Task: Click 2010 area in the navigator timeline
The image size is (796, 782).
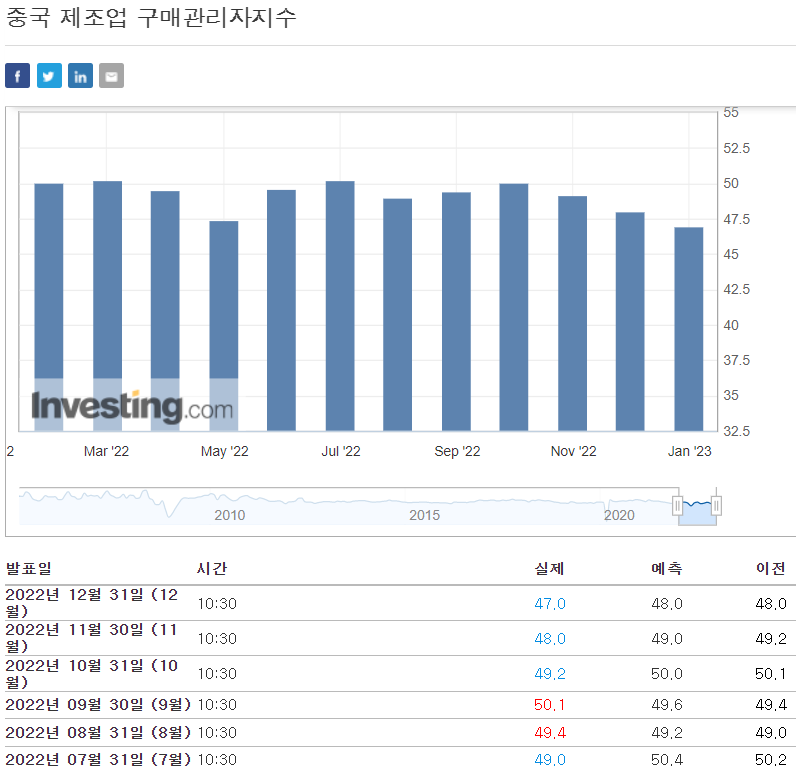Action: (x=229, y=515)
